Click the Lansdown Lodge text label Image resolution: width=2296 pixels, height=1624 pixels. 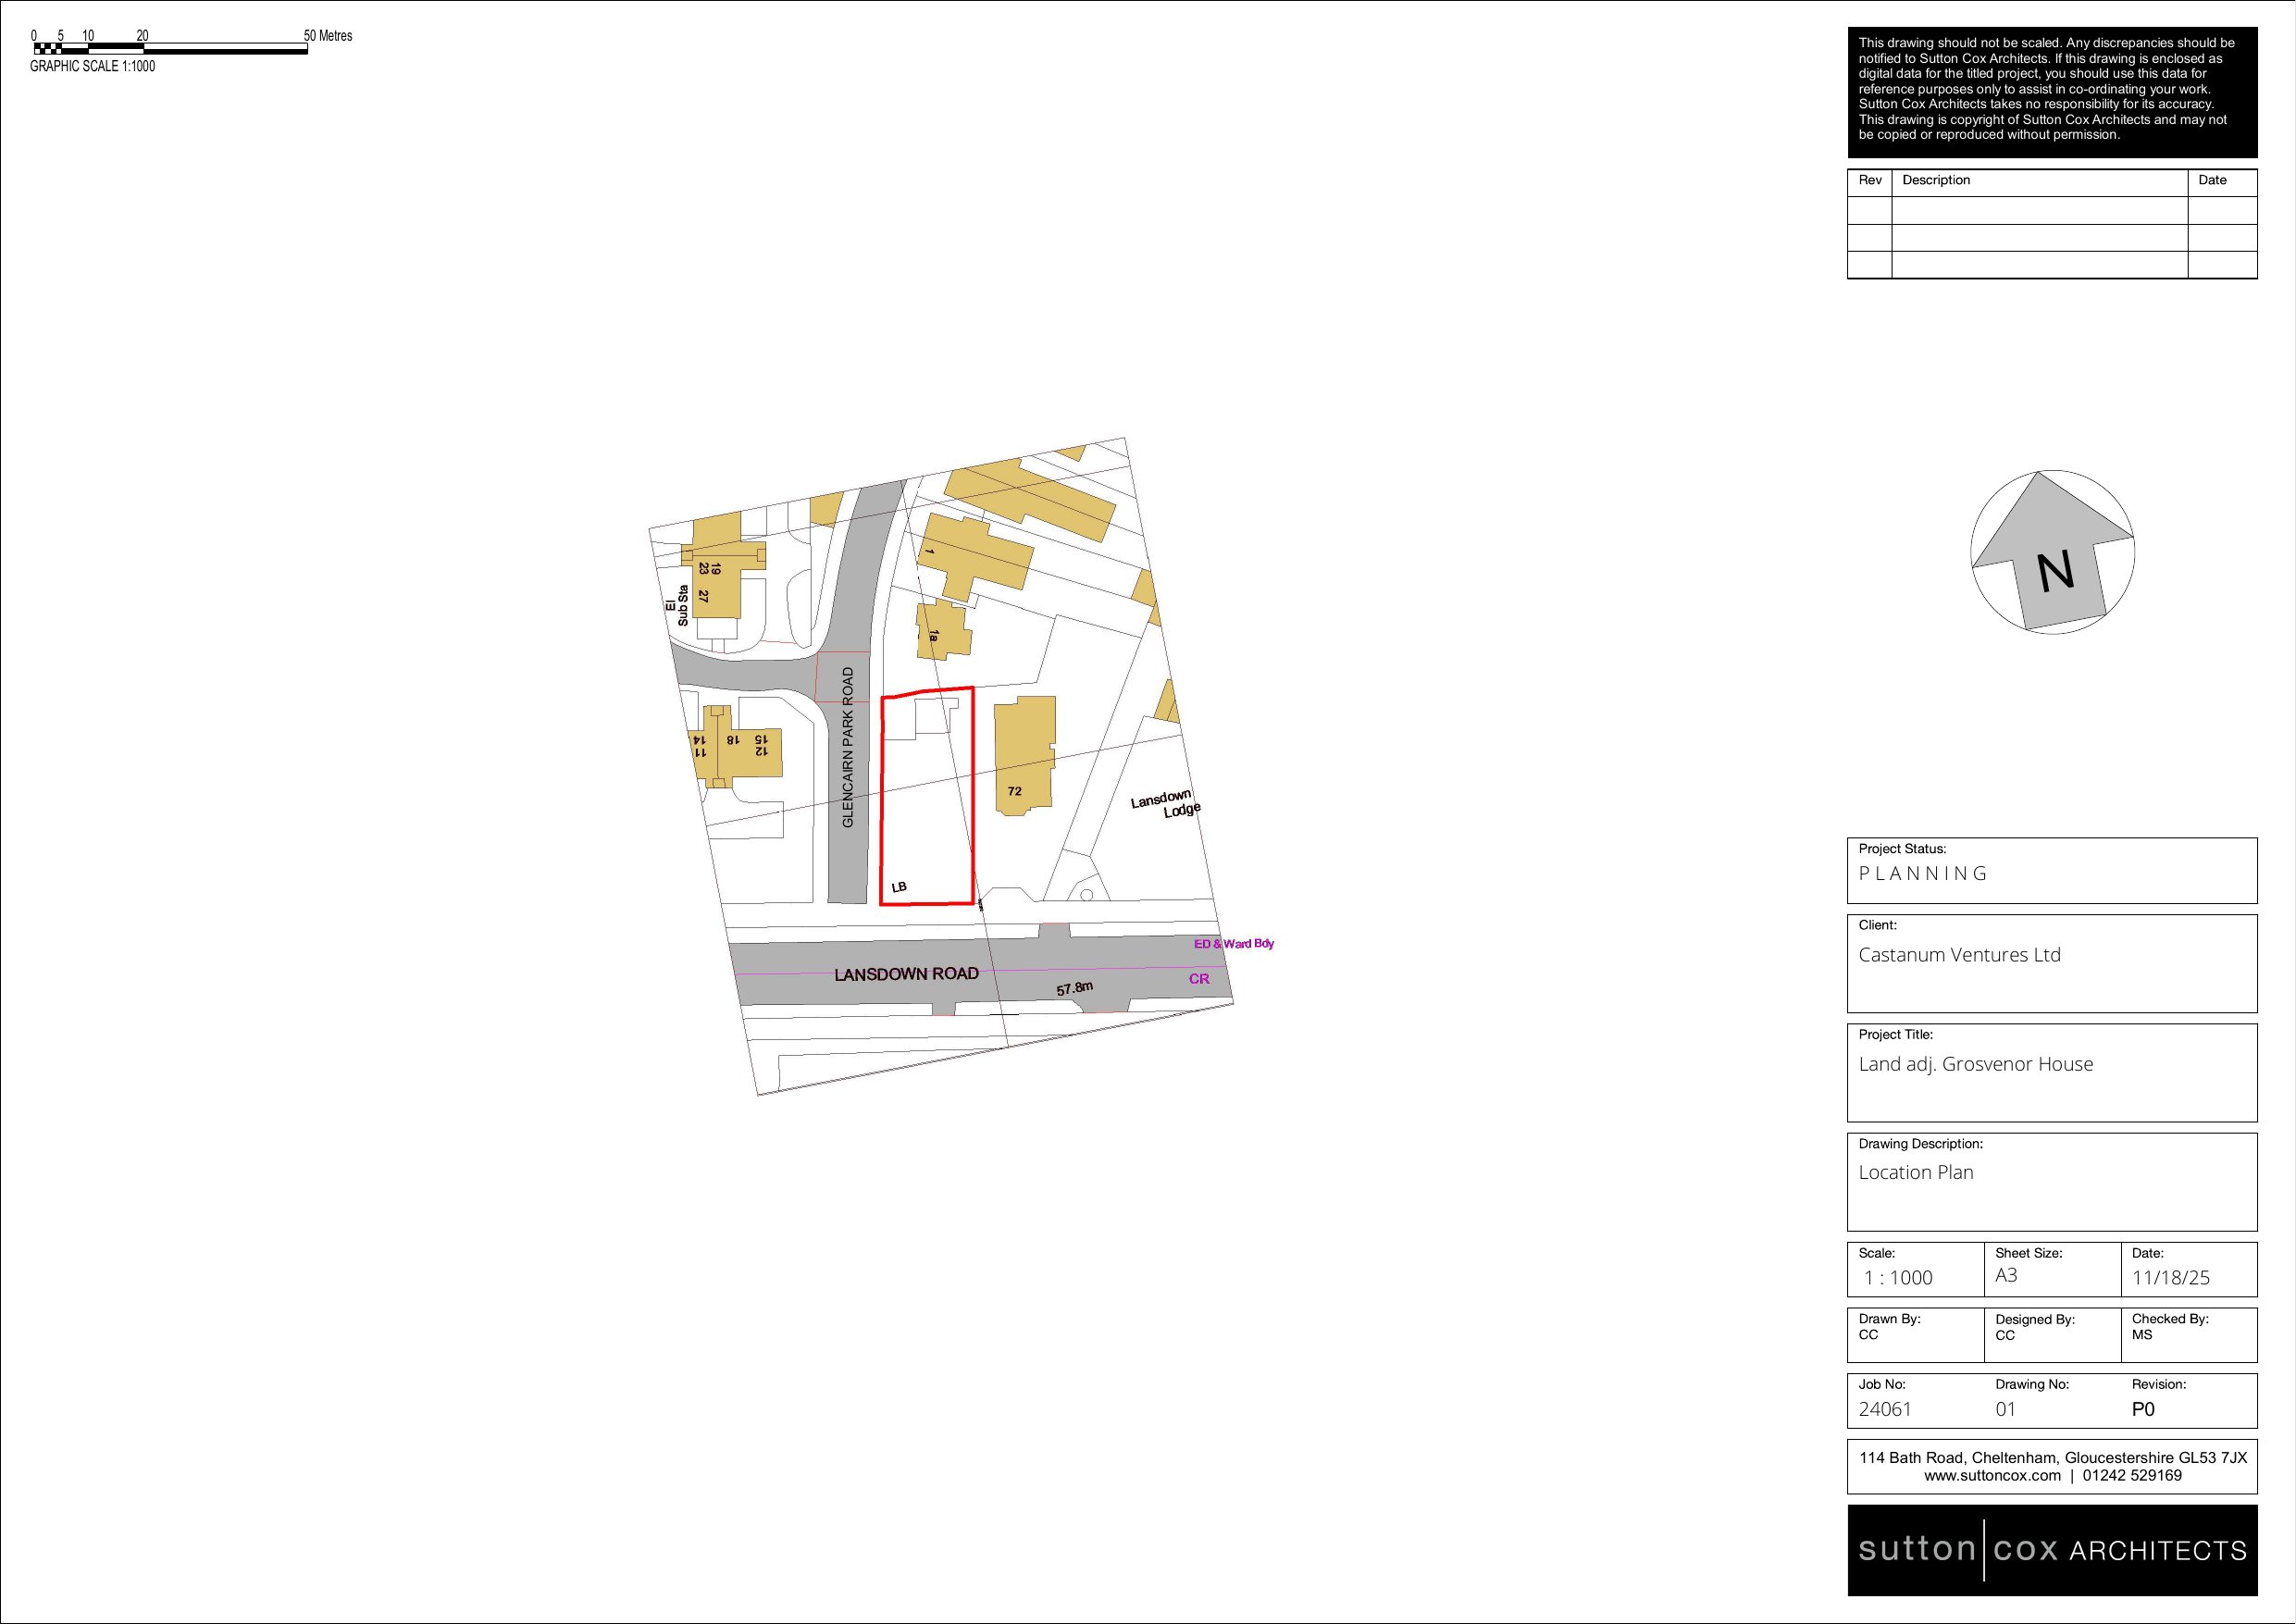1166,805
